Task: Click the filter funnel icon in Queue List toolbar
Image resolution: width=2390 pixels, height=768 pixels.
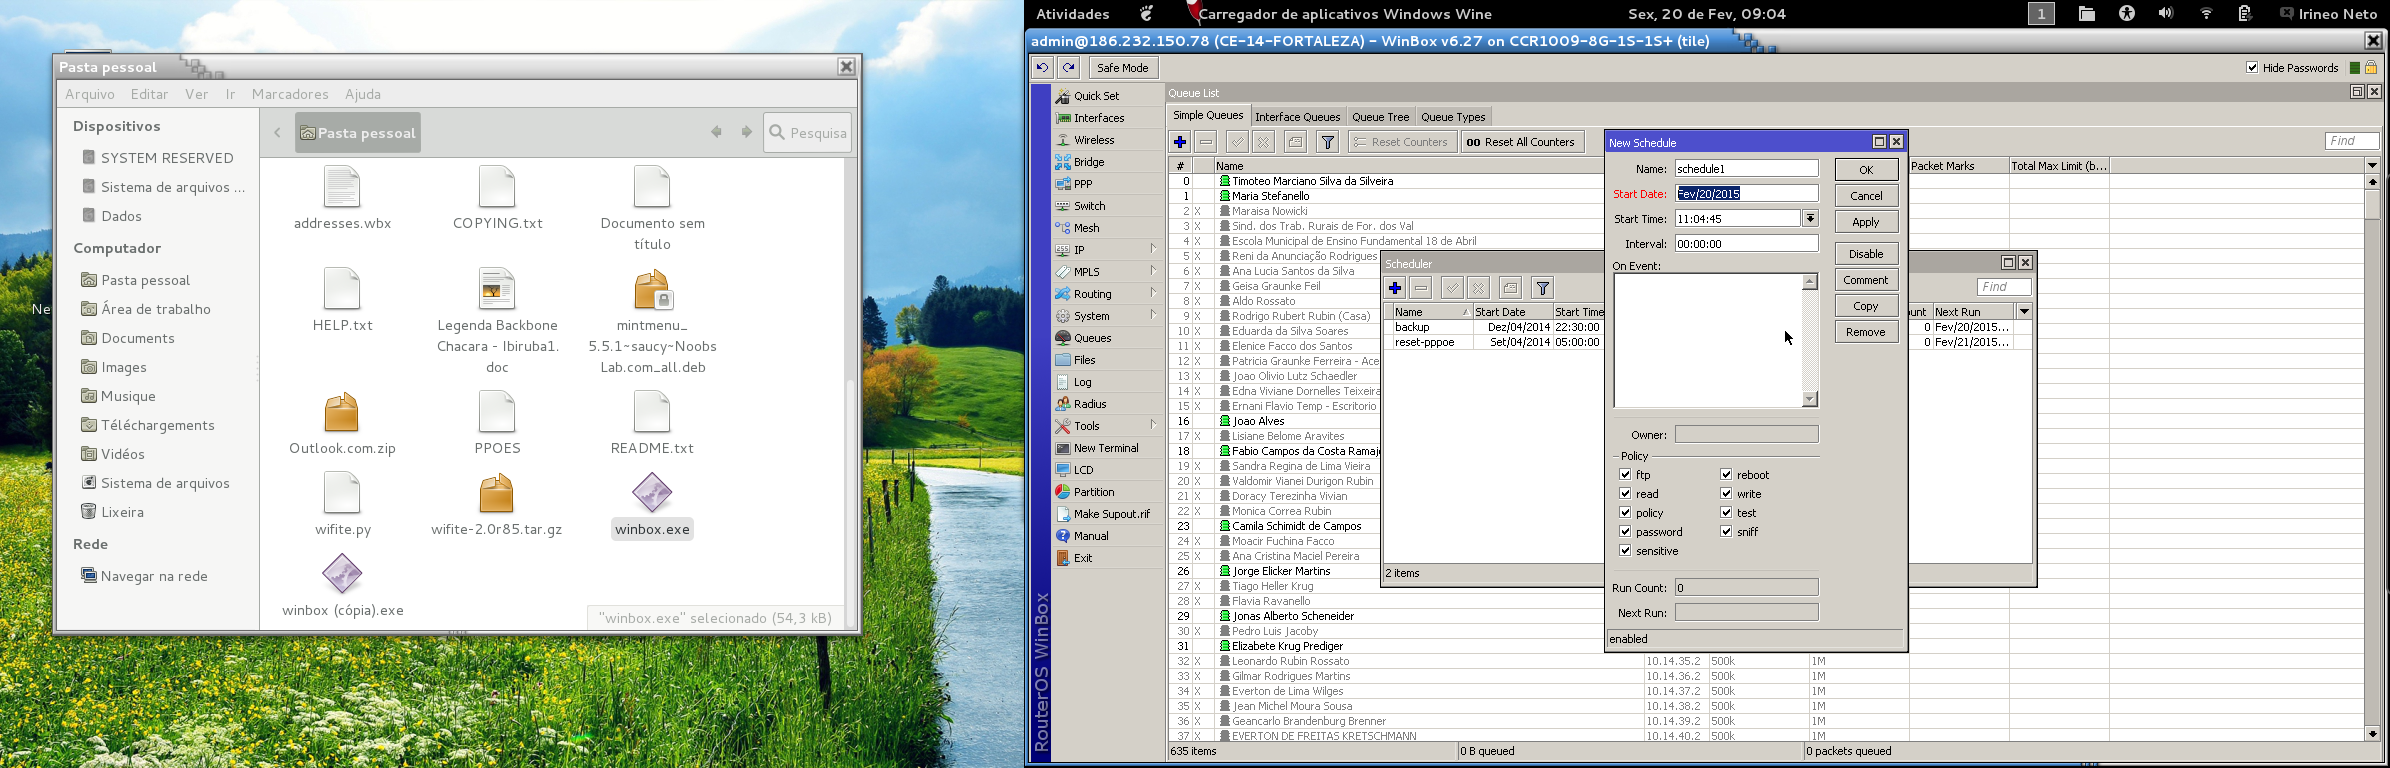Action: [1327, 142]
